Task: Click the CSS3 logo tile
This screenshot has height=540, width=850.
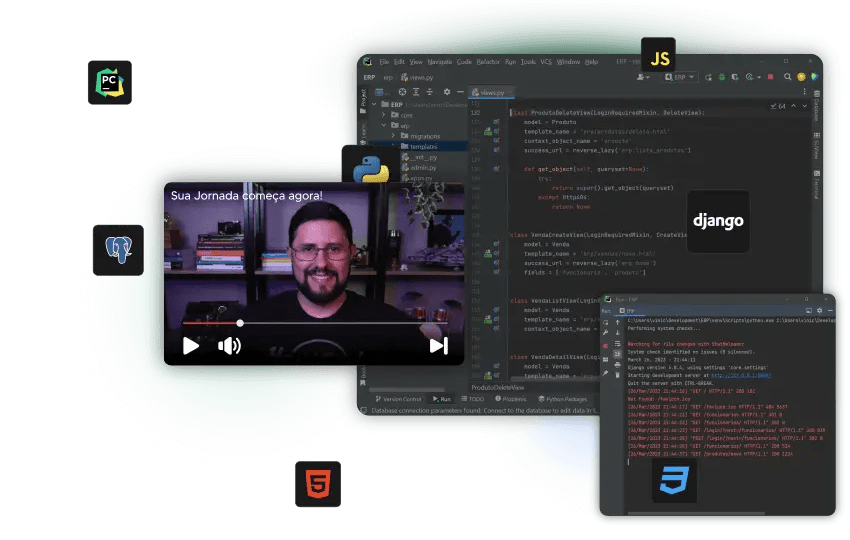Action: point(674,480)
